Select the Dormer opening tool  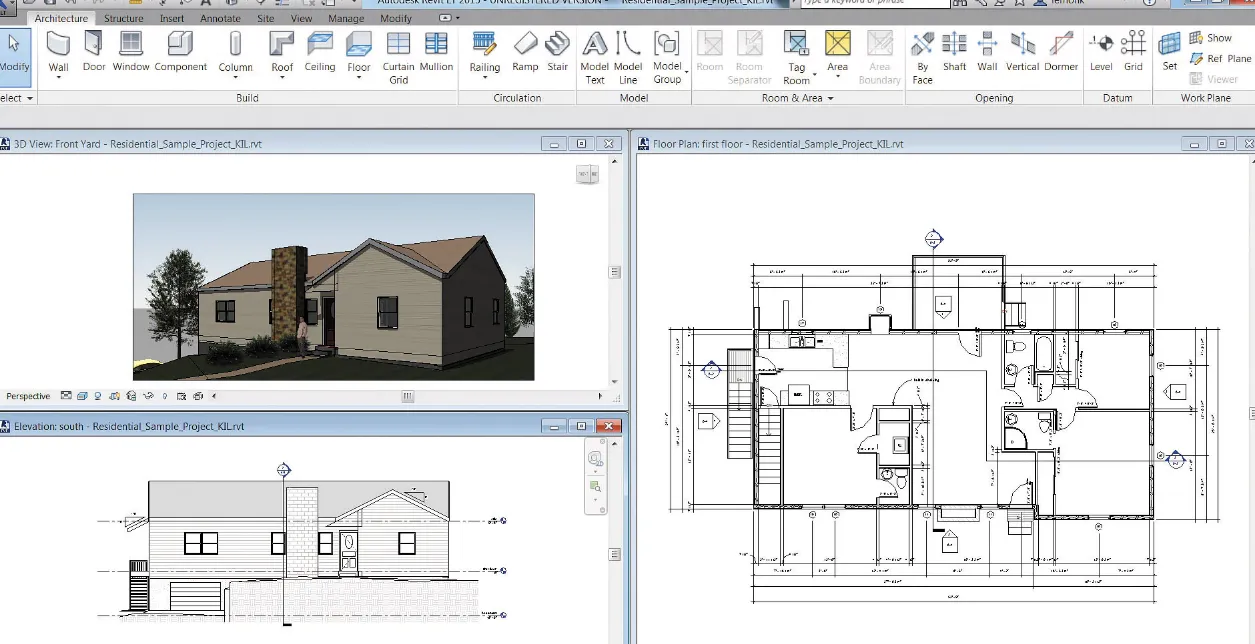(x=1061, y=52)
